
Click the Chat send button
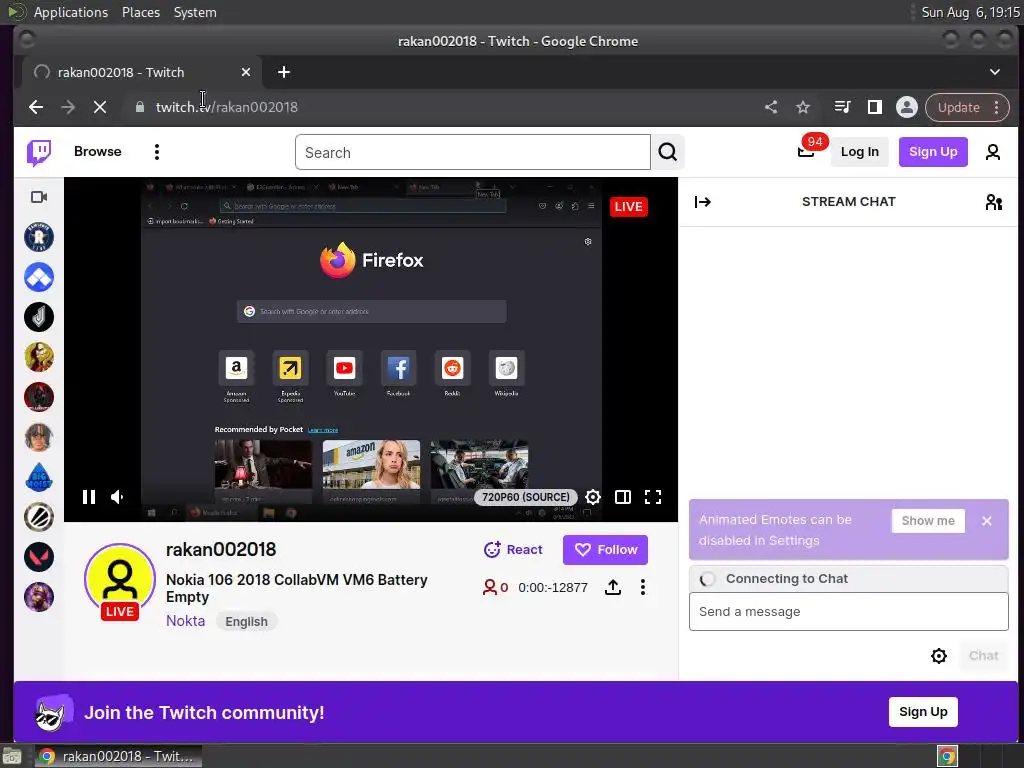click(x=984, y=656)
